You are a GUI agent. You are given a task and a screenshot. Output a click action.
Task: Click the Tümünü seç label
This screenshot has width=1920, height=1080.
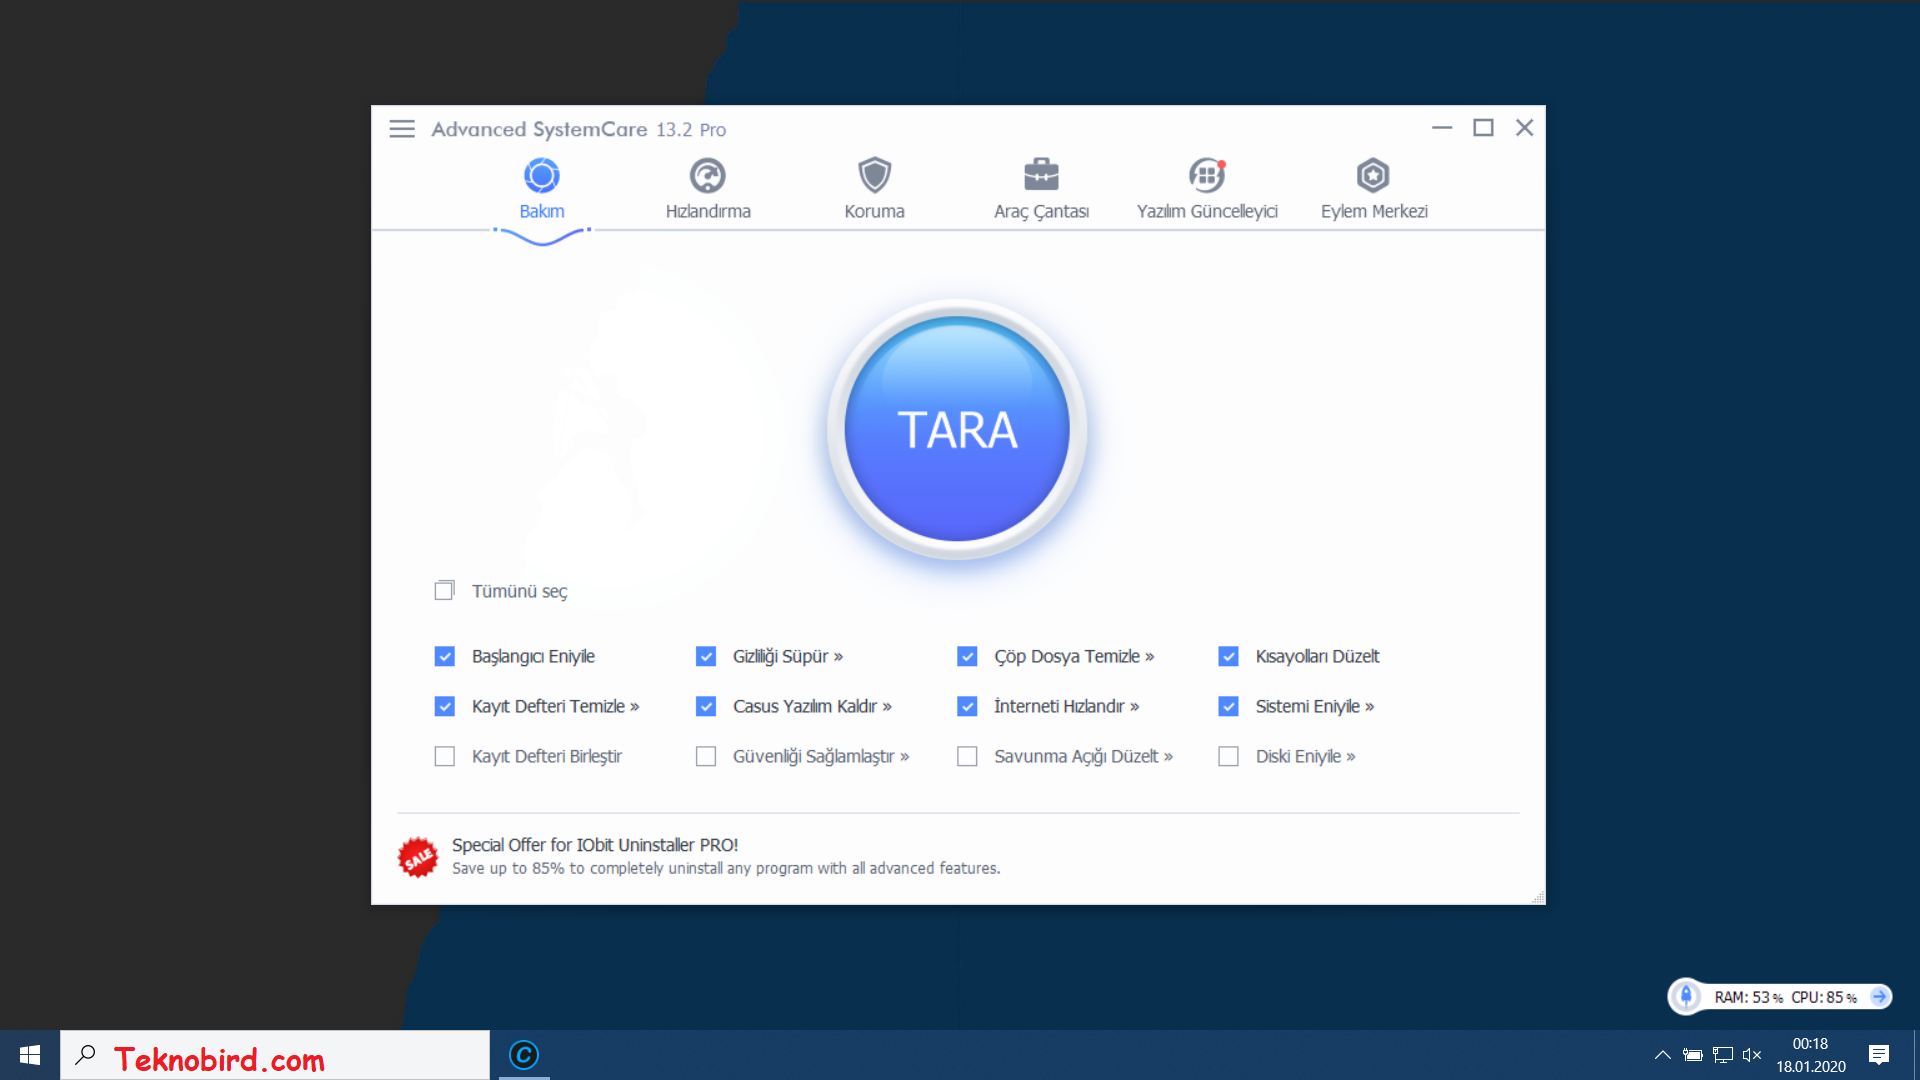coord(519,591)
